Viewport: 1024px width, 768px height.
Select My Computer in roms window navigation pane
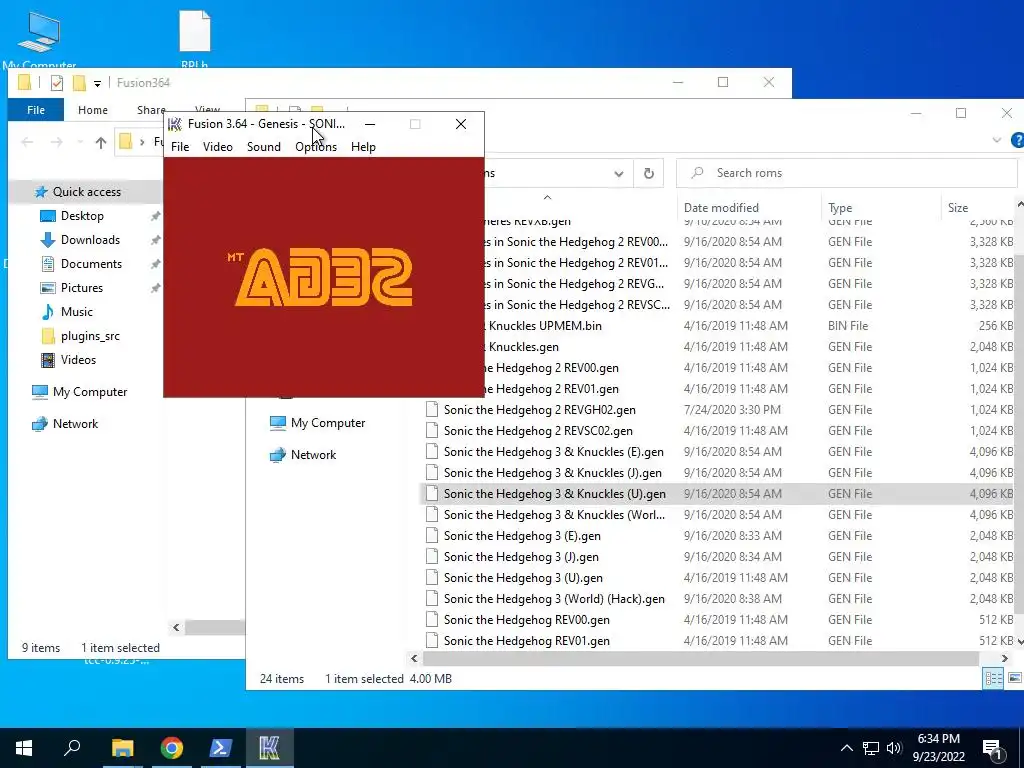[x=328, y=423]
